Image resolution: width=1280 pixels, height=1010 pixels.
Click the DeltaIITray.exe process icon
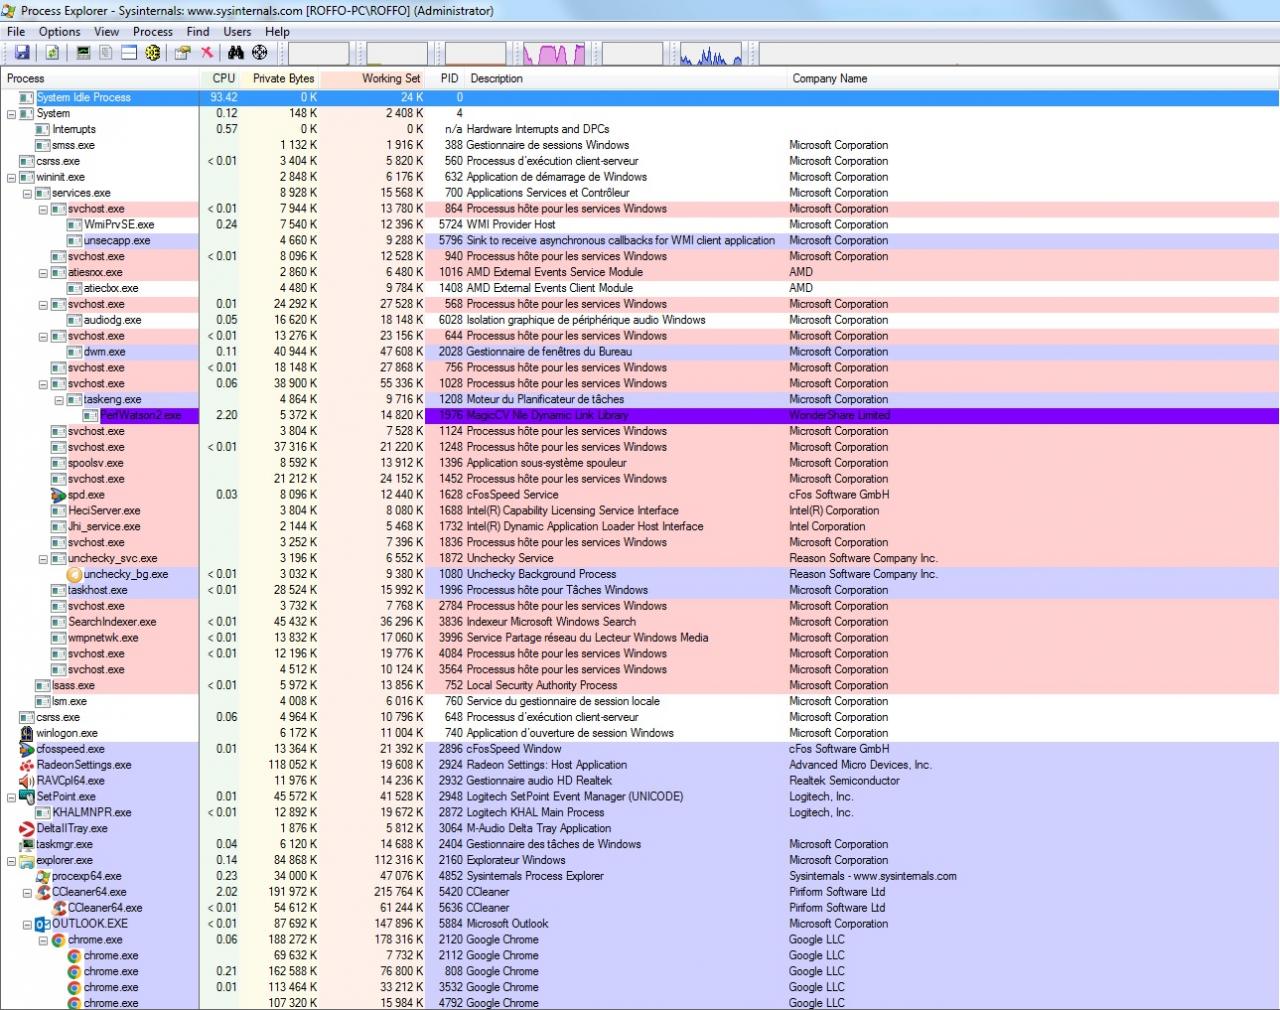pyautogui.click(x=27, y=828)
